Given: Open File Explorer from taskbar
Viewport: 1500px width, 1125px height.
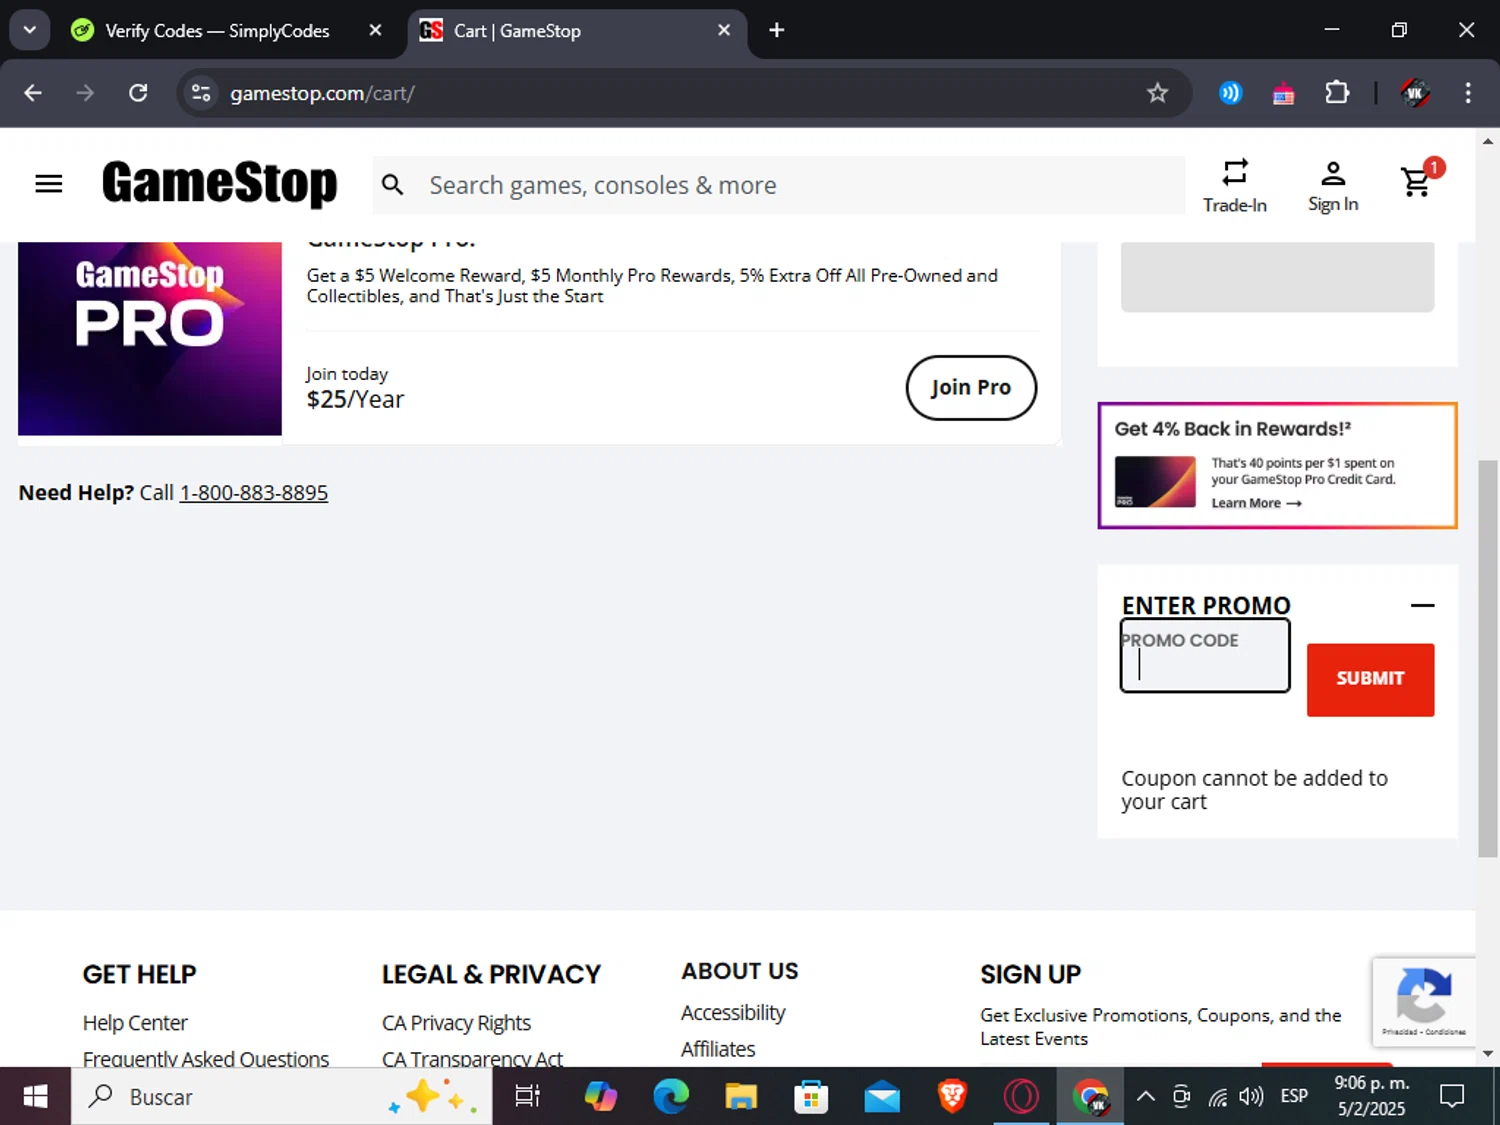Looking at the screenshot, I should pyautogui.click(x=741, y=1097).
